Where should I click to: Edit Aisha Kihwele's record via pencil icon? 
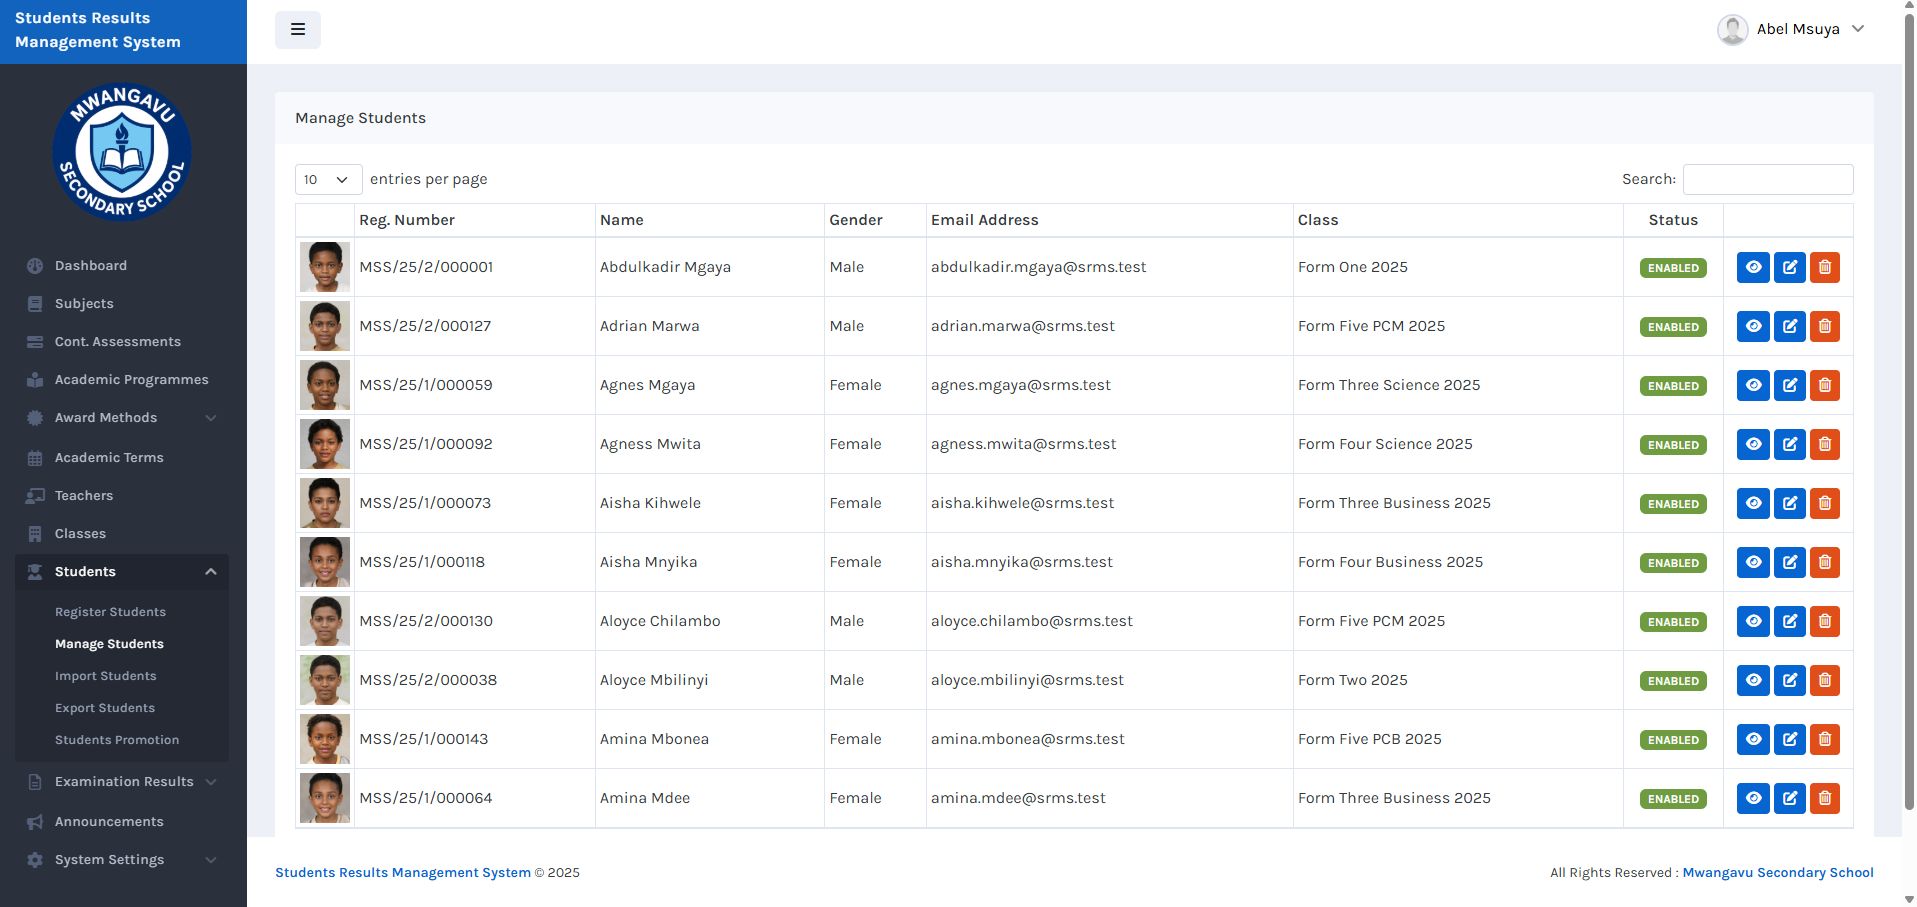(x=1789, y=503)
